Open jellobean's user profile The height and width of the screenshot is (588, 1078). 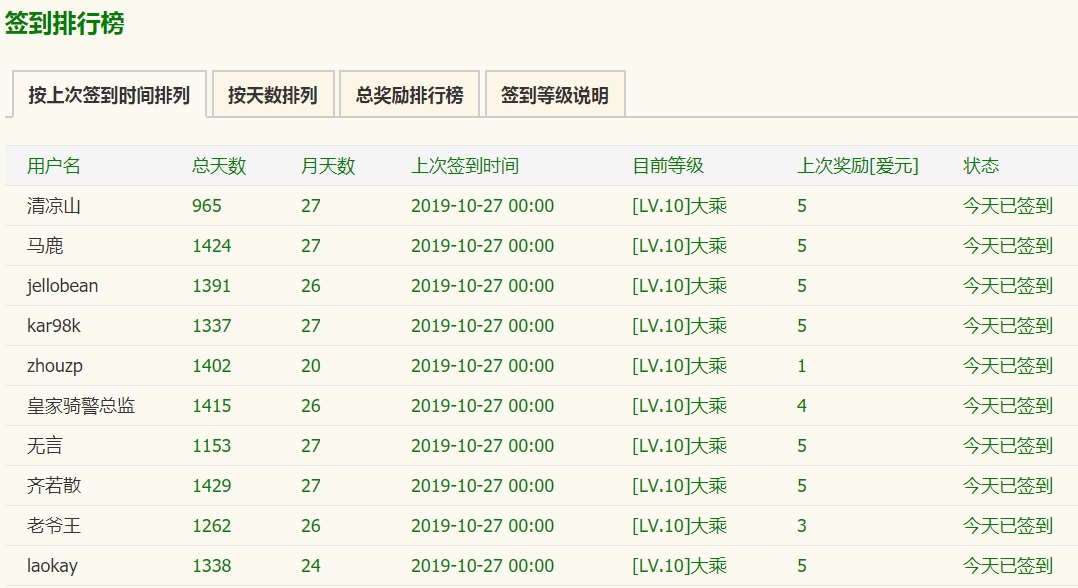point(63,286)
